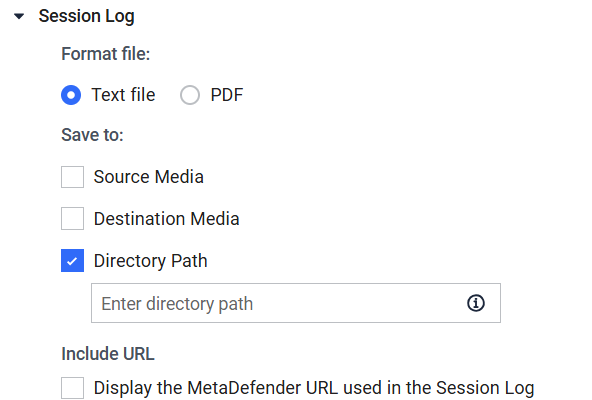Click the 'Source Media' label text
Image resolution: width=592 pixels, height=400 pixels.
coord(149,177)
